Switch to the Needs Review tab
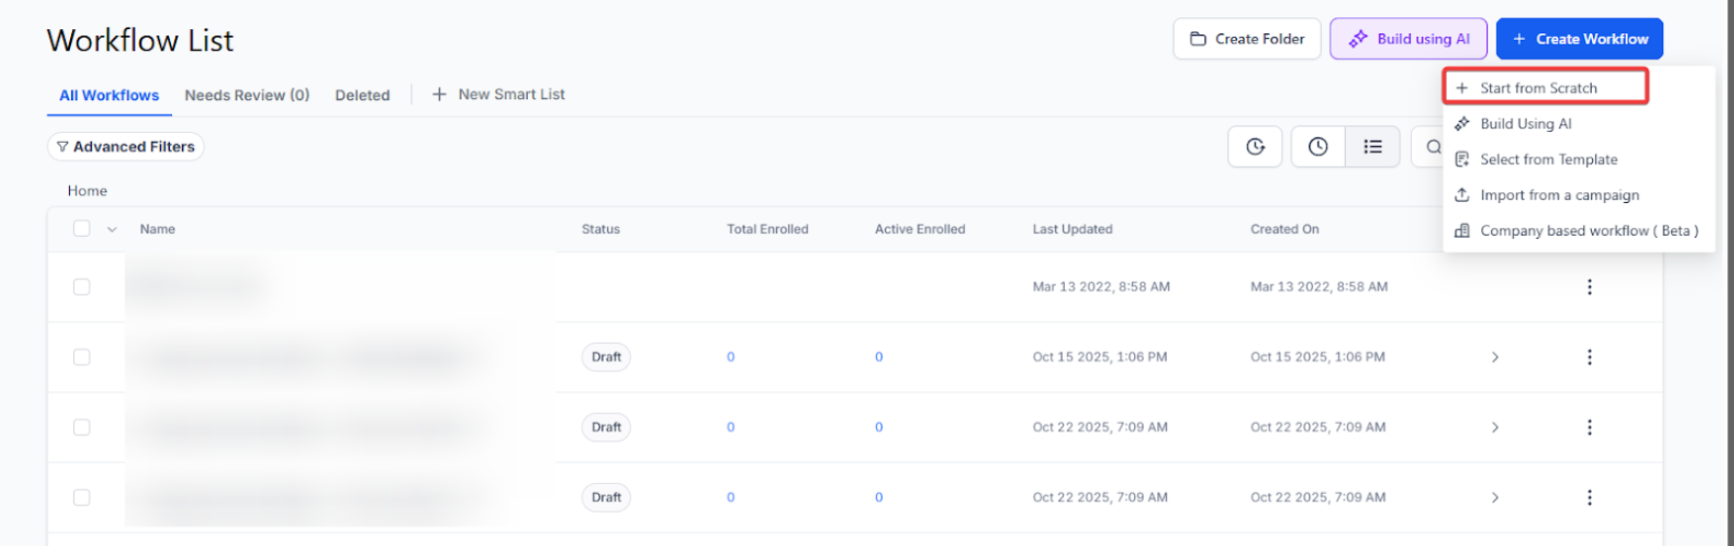This screenshot has height=546, width=1734. (x=247, y=95)
